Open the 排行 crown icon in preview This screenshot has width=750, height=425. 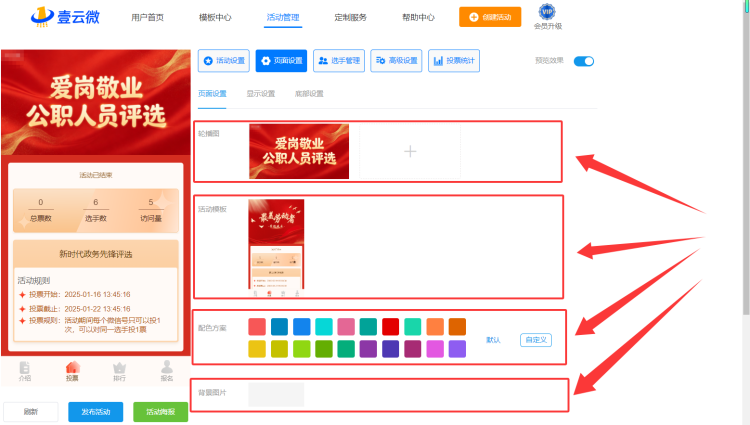[x=119, y=371]
